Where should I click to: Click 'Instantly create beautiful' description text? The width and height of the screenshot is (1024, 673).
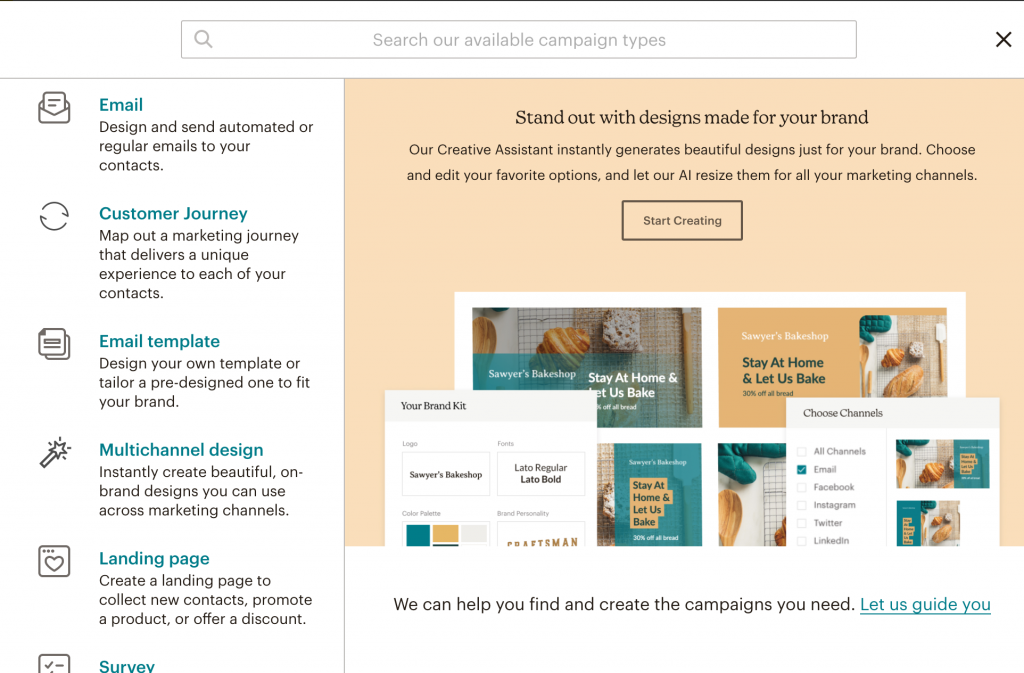pyautogui.click(x=200, y=491)
